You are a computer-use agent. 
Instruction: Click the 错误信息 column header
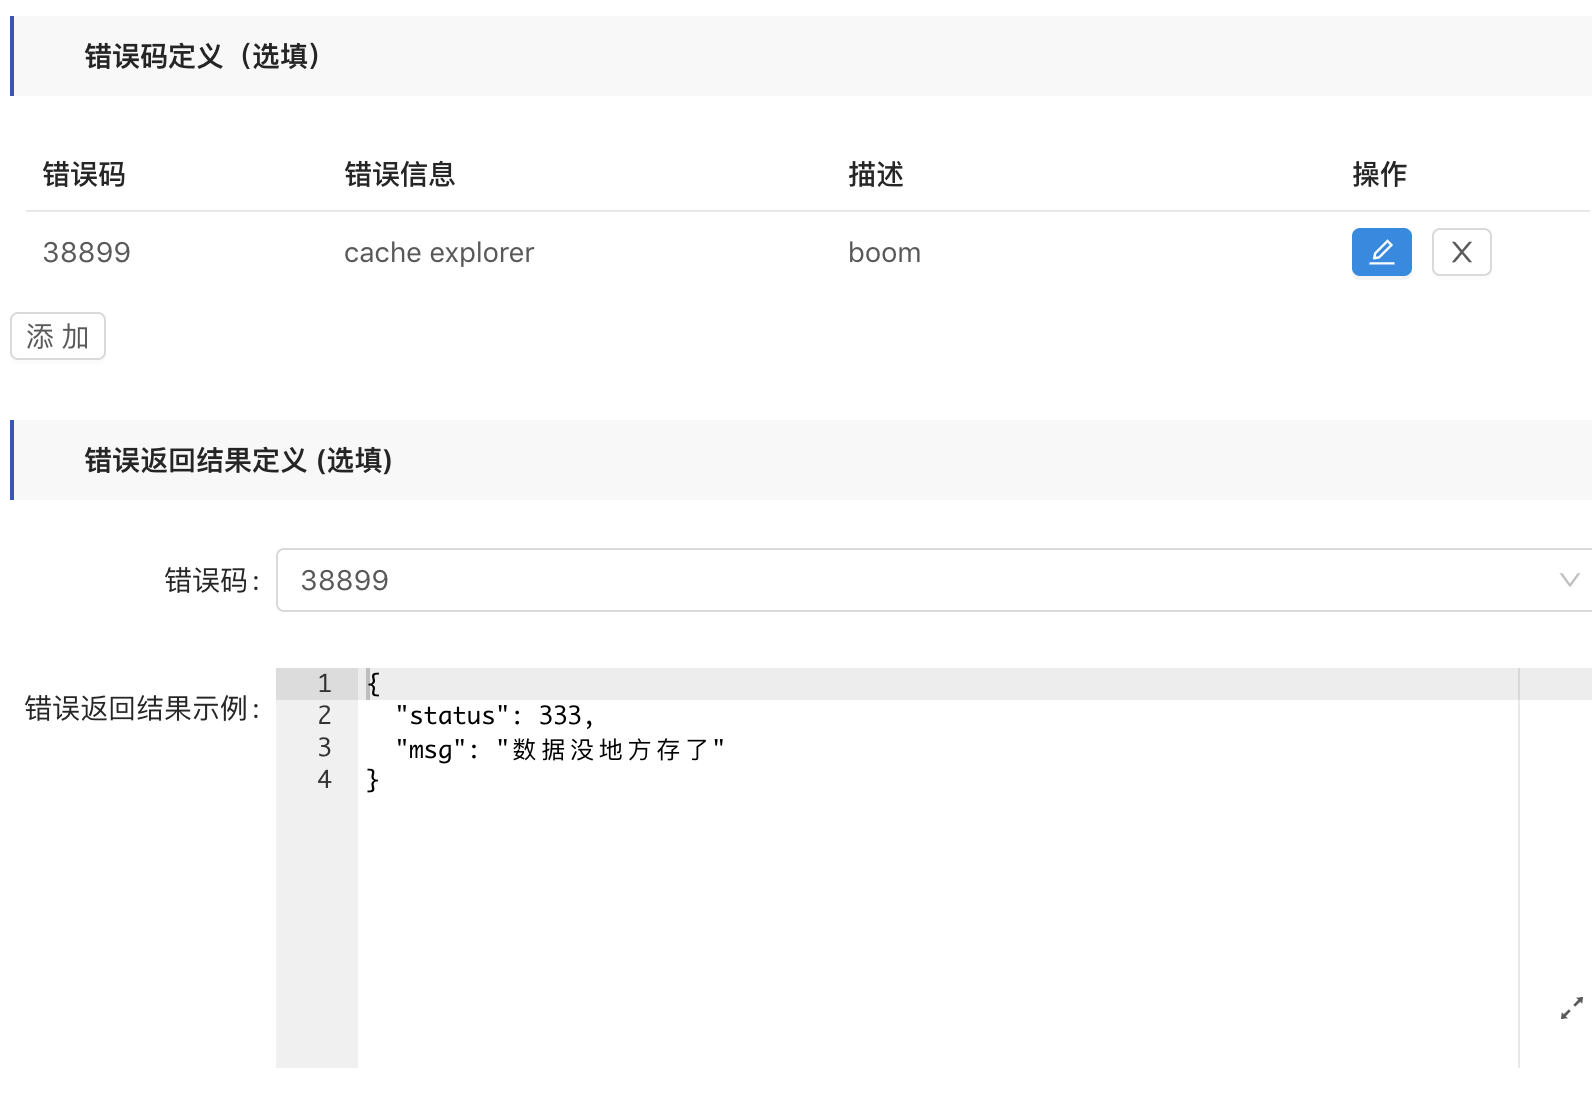tap(400, 175)
